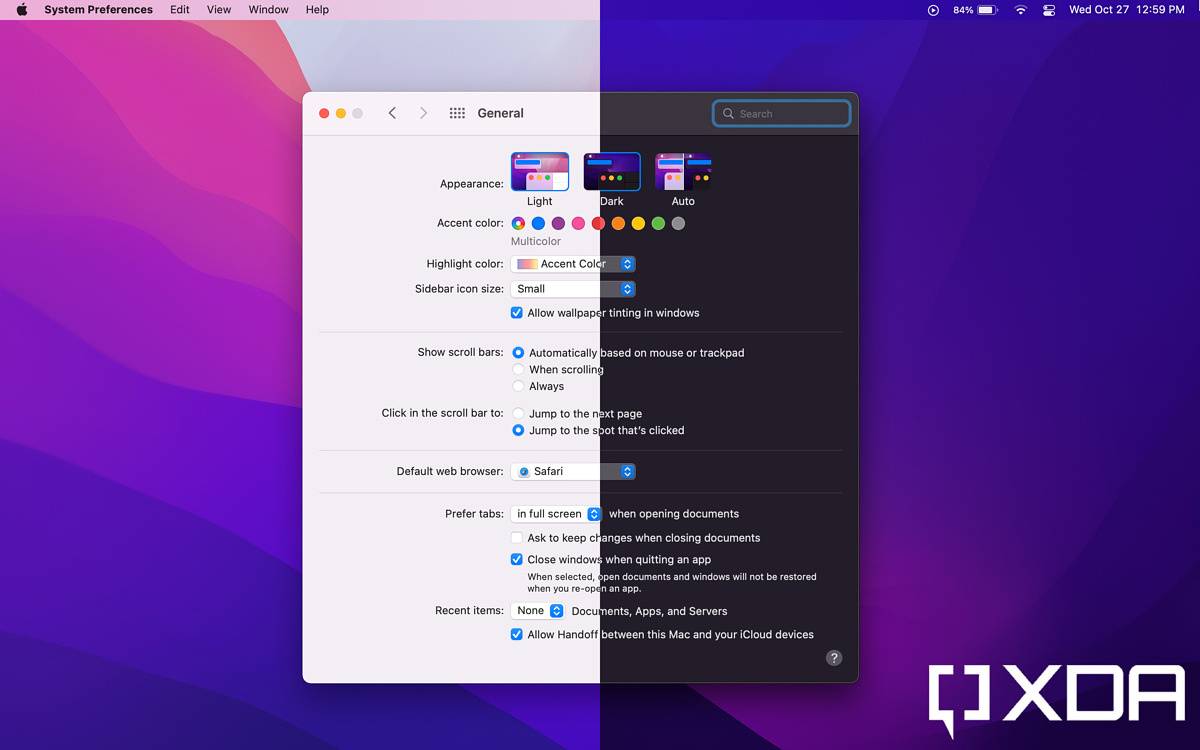Image resolution: width=1200 pixels, height=750 pixels.
Task: Select Always show scroll bars
Action: click(x=518, y=386)
